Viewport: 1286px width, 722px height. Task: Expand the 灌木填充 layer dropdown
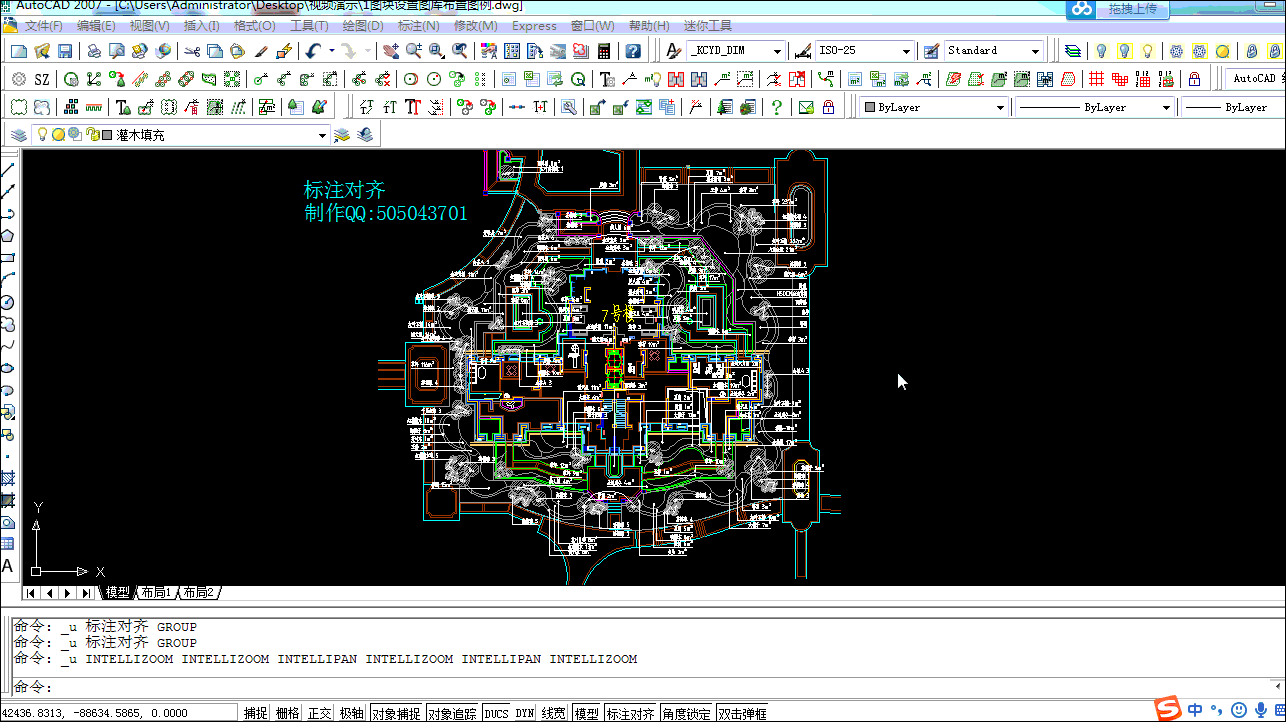click(322, 135)
